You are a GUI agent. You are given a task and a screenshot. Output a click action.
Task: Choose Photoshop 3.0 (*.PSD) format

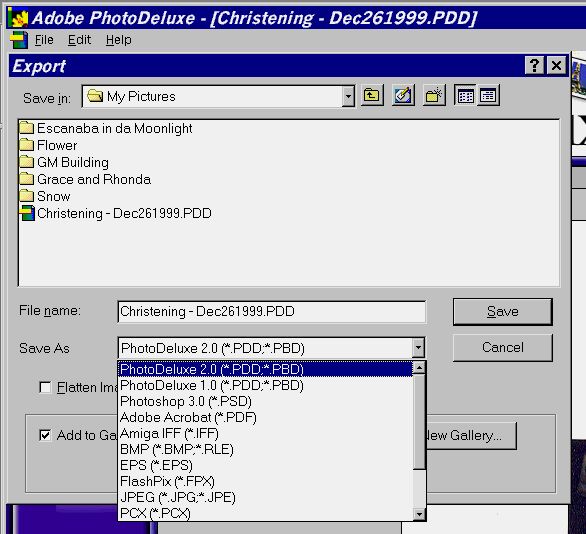(x=265, y=401)
